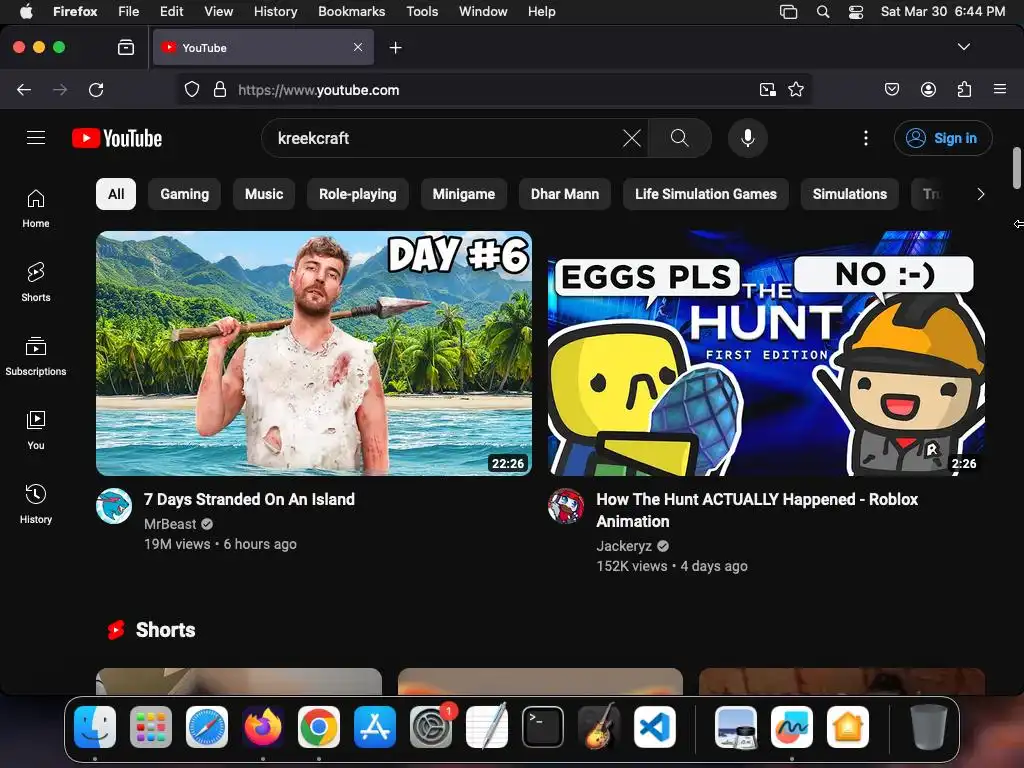The height and width of the screenshot is (768, 1024).
Task: Open the Pocket save icon
Action: click(x=891, y=89)
